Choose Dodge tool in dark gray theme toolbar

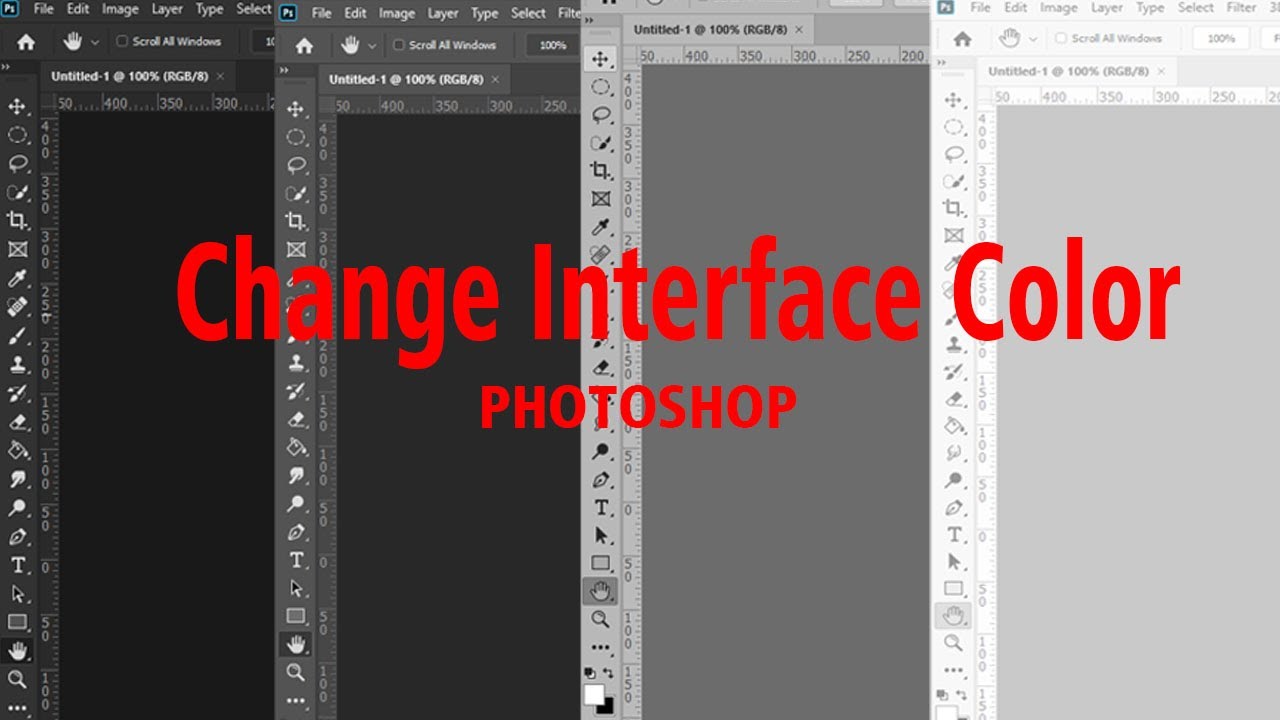296,504
